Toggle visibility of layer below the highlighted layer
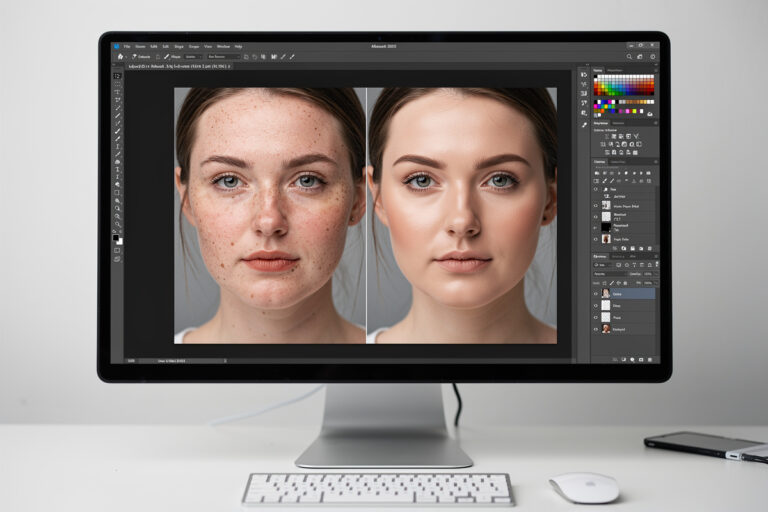This screenshot has height=512, width=768. [596, 306]
